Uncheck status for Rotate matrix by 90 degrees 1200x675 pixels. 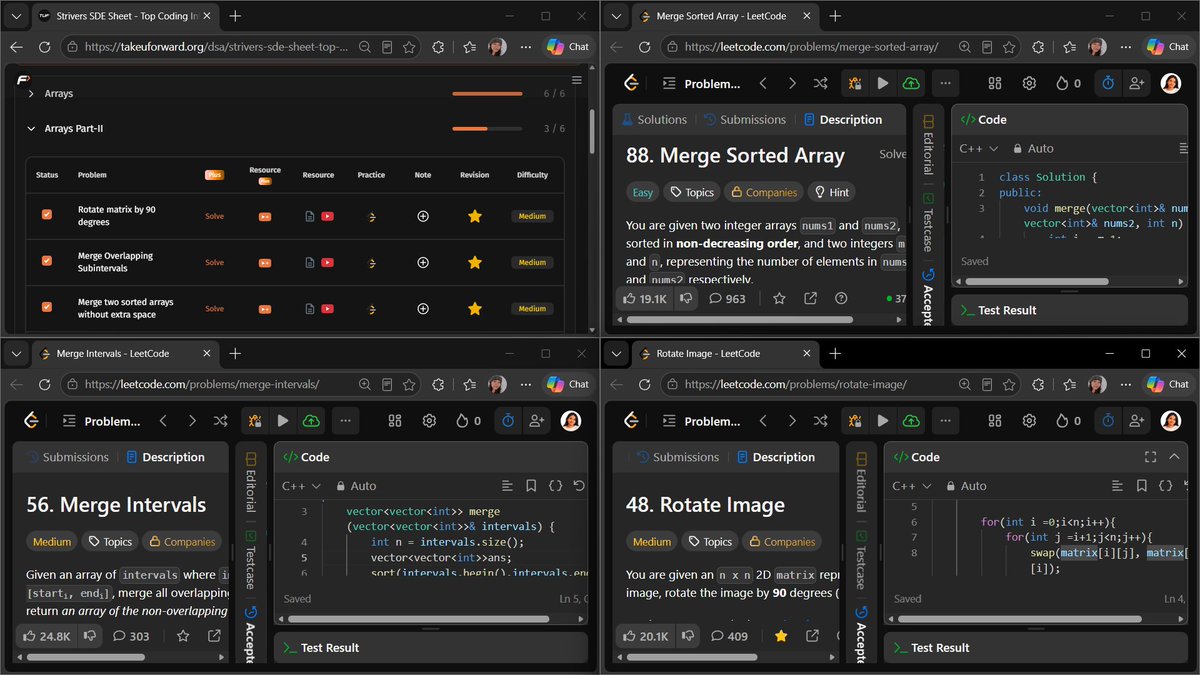(x=47, y=215)
